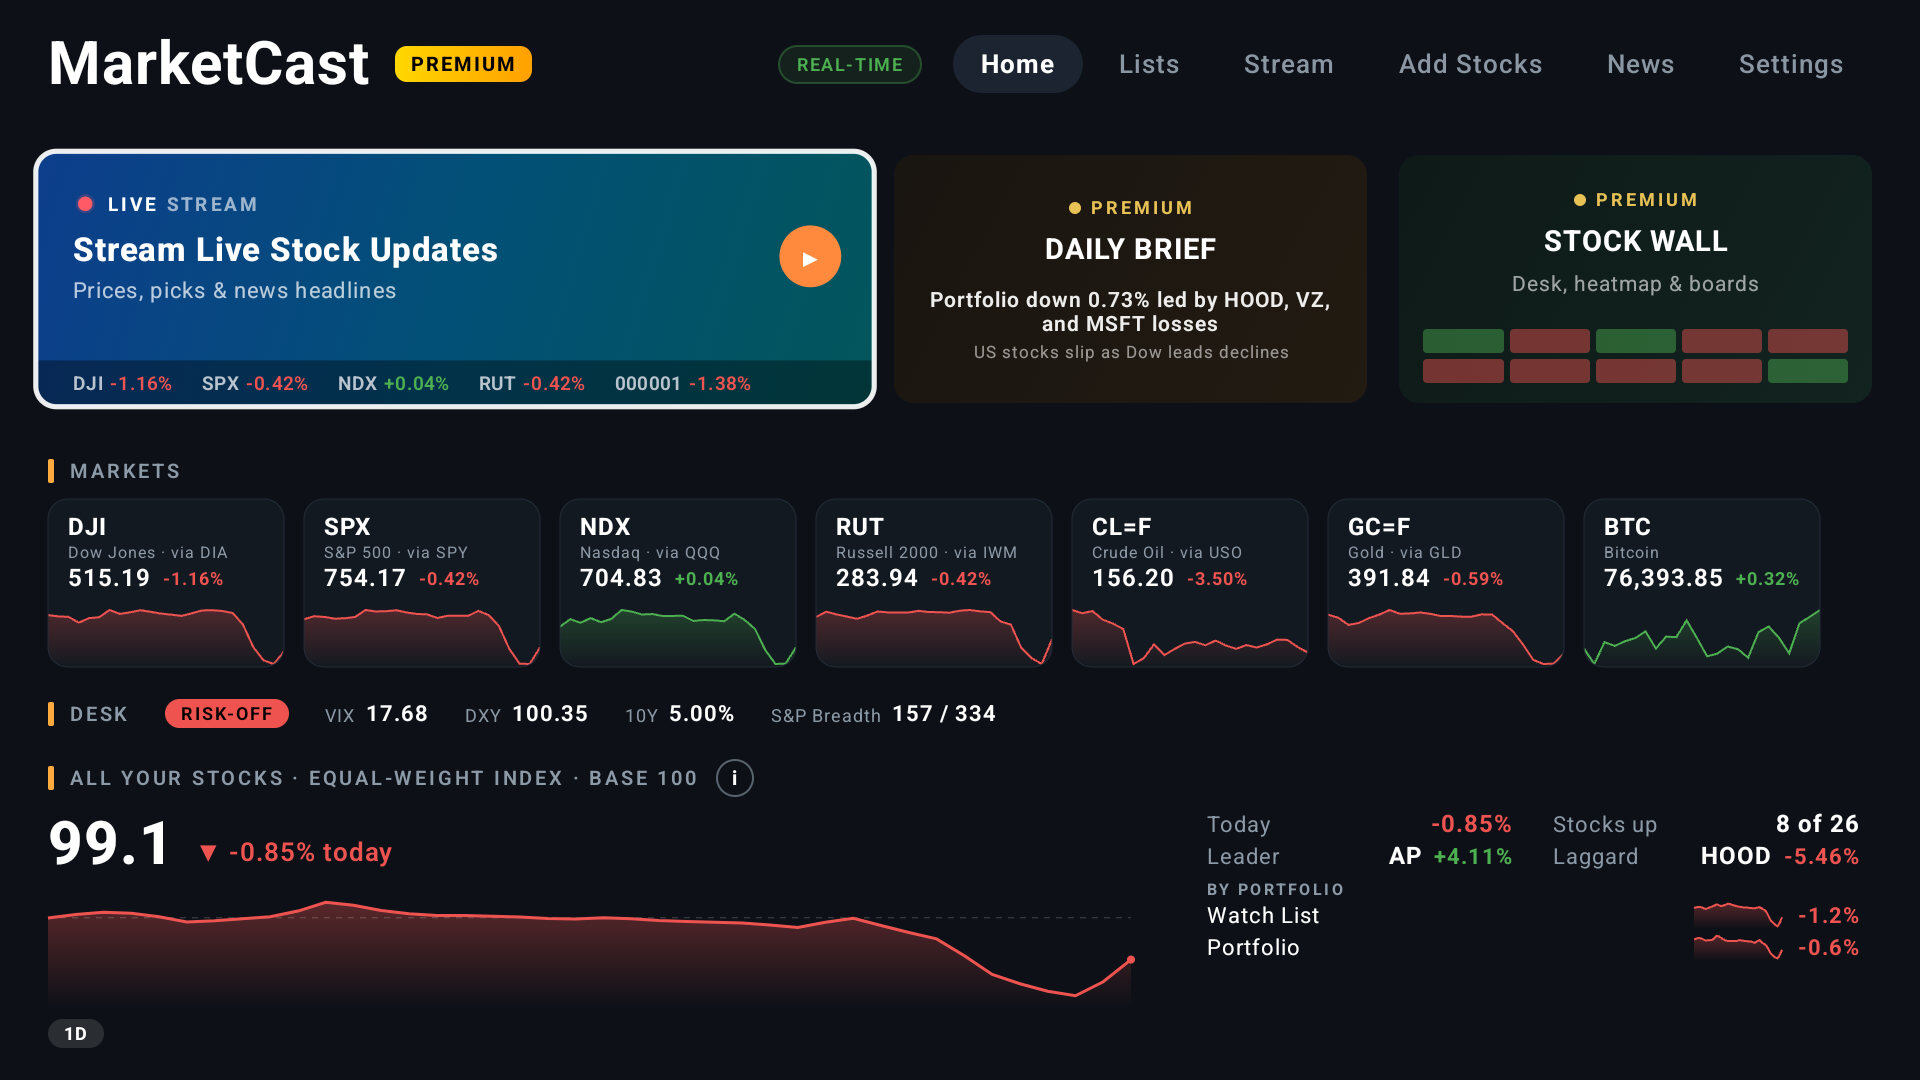Image resolution: width=1920 pixels, height=1080 pixels.
Task: Click the red live stream indicator dot
Action: [85, 204]
